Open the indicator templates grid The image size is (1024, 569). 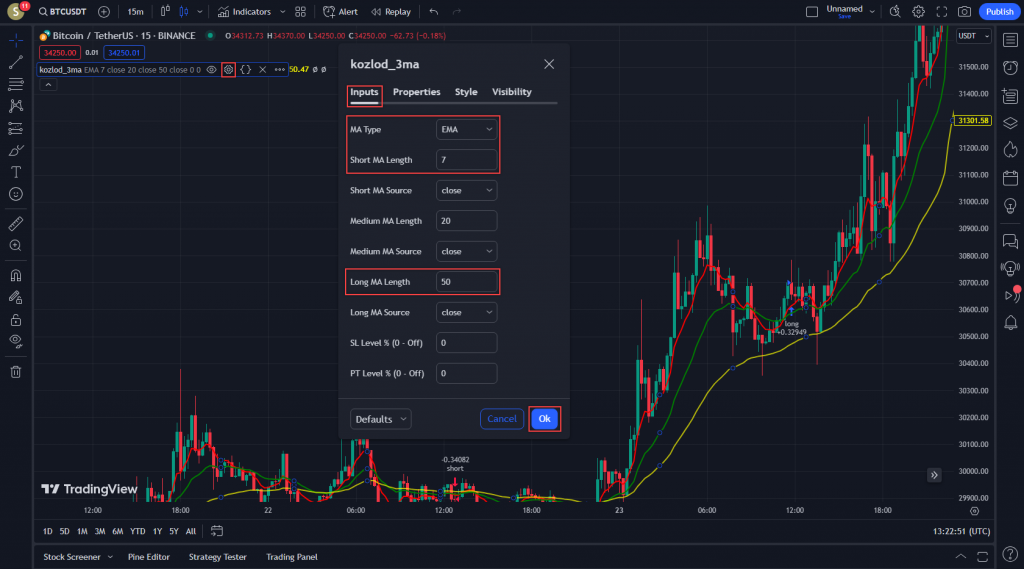(x=300, y=12)
